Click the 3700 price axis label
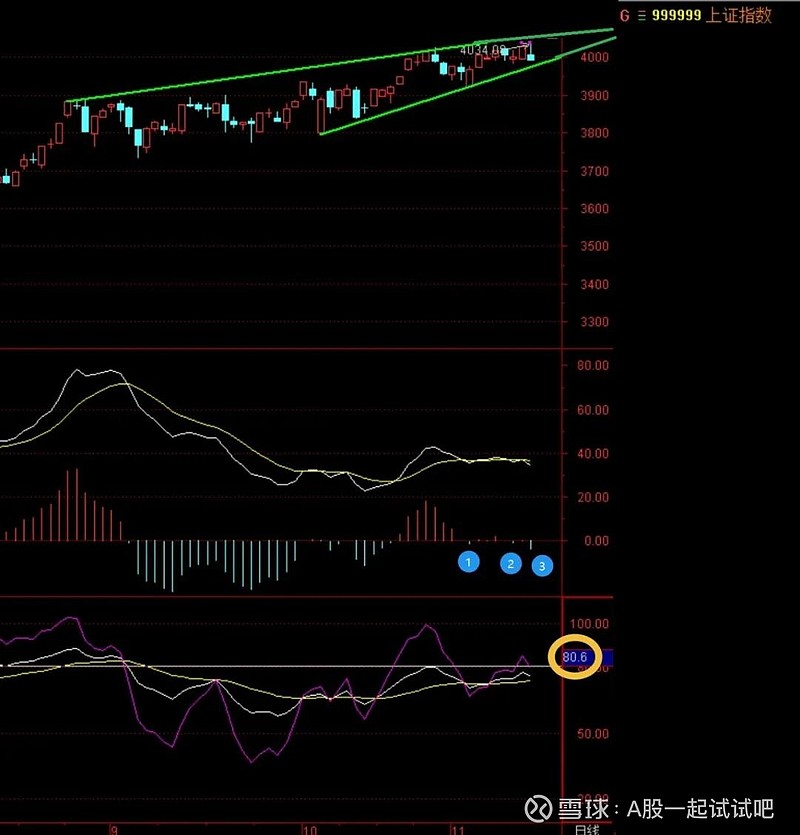Image resolution: width=800 pixels, height=835 pixels. (x=594, y=171)
